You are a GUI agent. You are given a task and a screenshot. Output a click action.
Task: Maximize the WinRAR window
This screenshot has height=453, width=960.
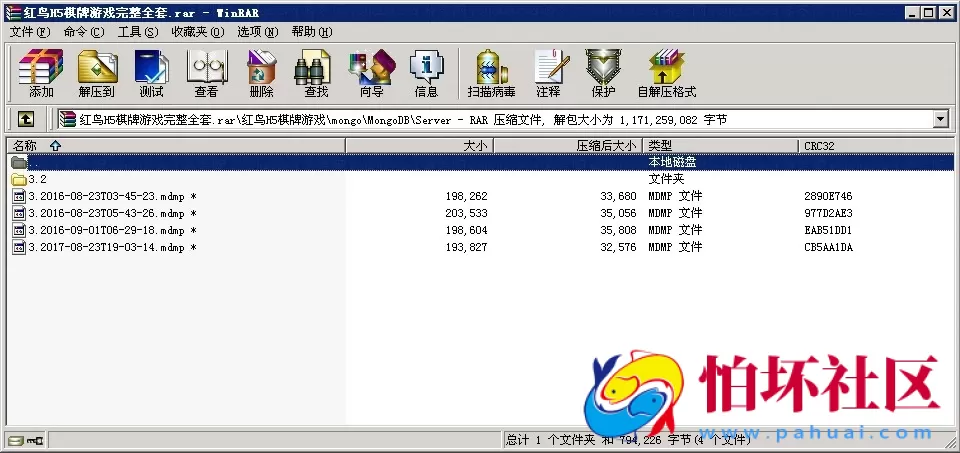929,13
